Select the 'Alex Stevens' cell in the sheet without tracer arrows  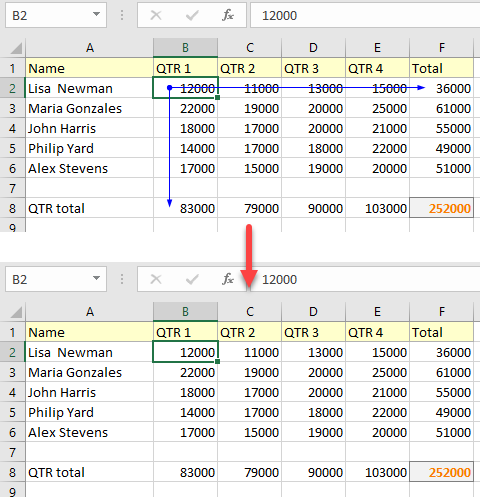89,432
